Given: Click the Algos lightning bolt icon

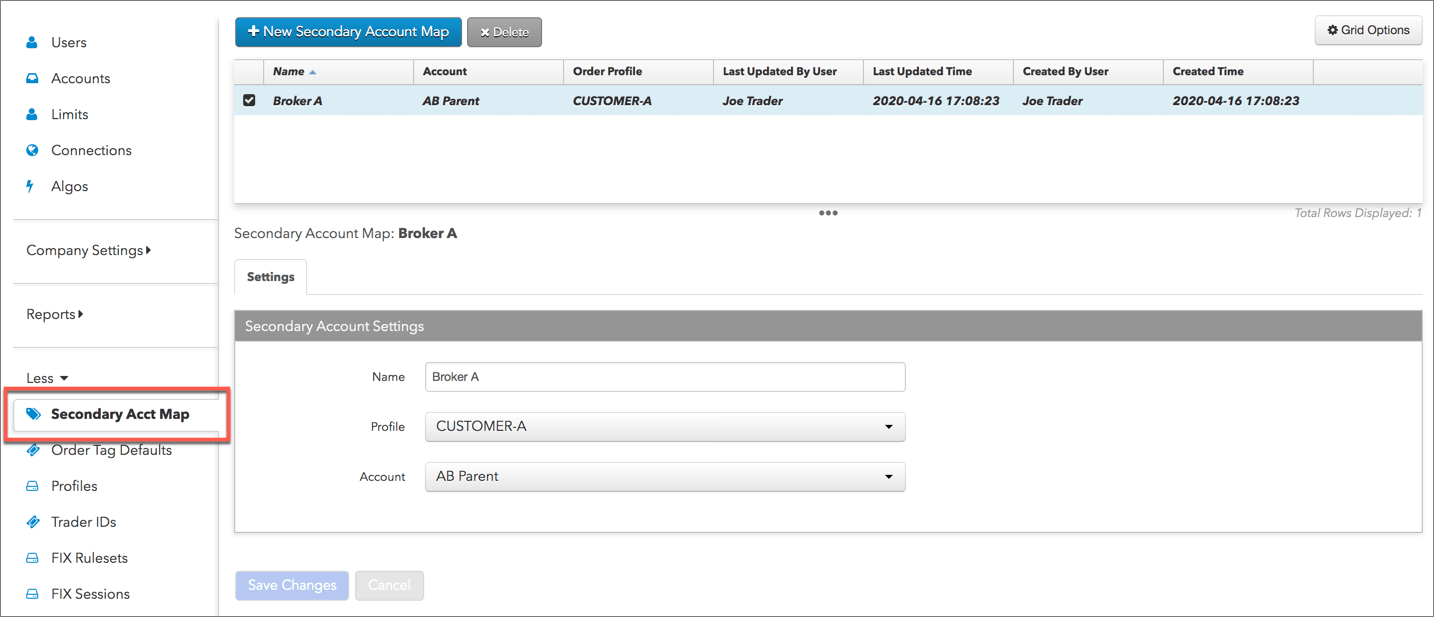Looking at the screenshot, I should pos(31,186).
